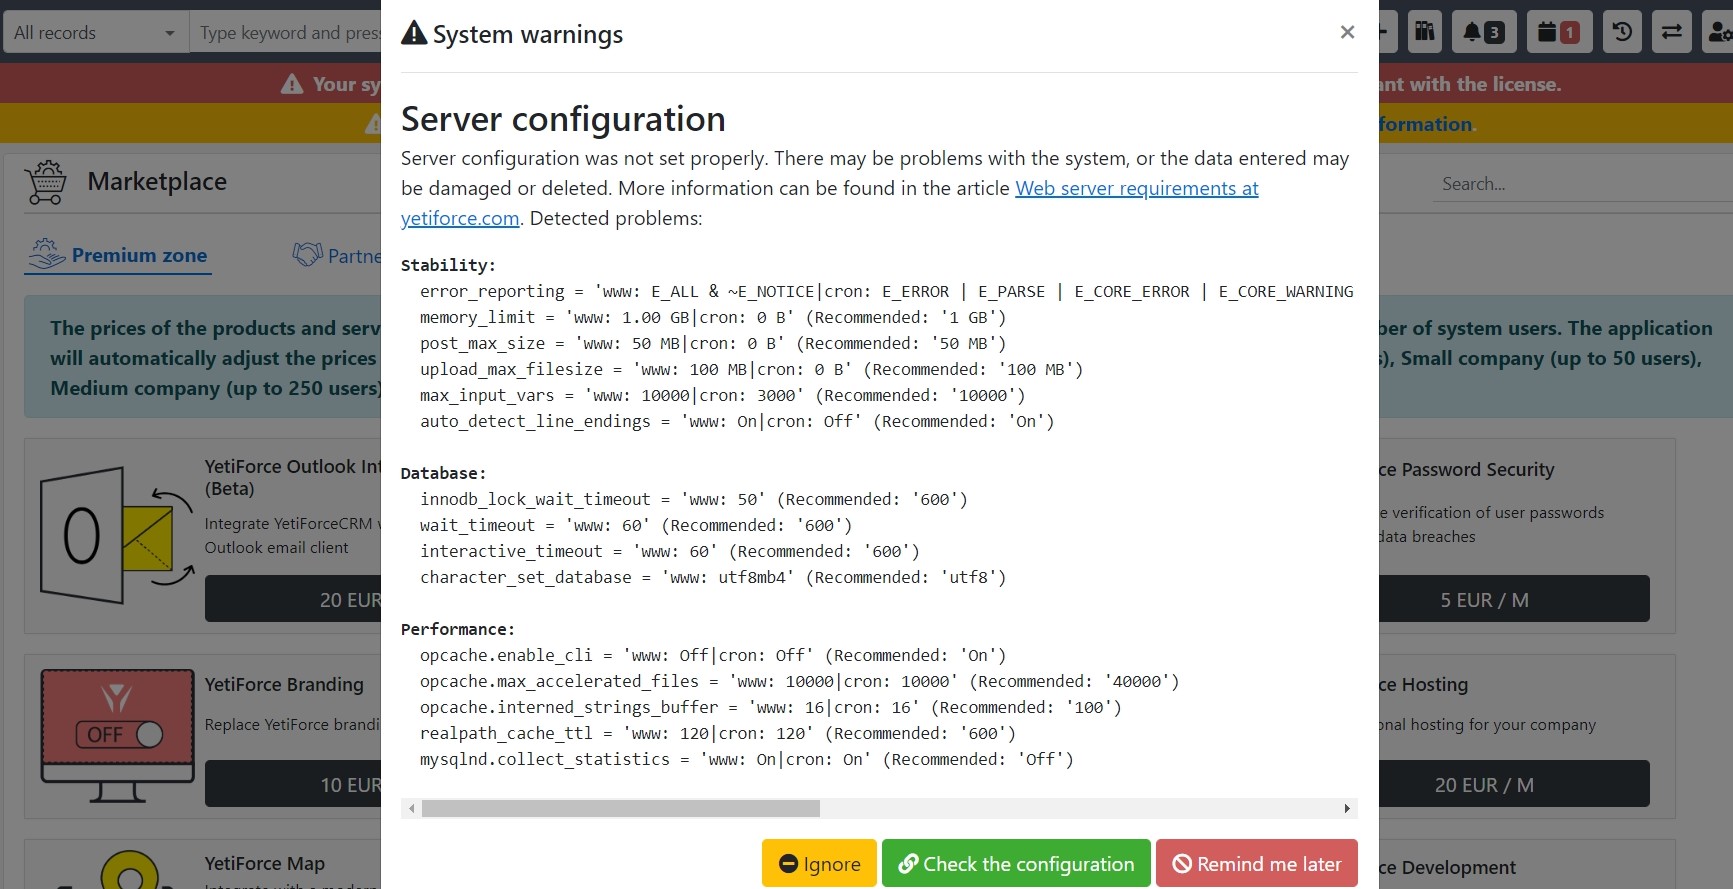Screen dimensions: 1733x889
Task: Click the YetiForce Branding title
Action: pyautogui.click(x=284, y=684)
